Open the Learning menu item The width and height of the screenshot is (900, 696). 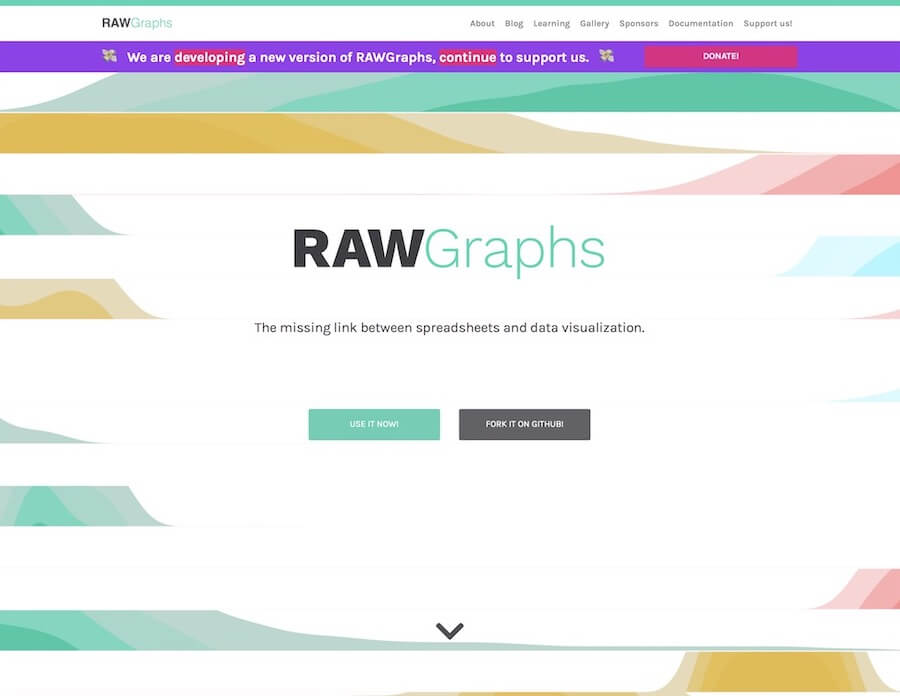pos(552,24)
